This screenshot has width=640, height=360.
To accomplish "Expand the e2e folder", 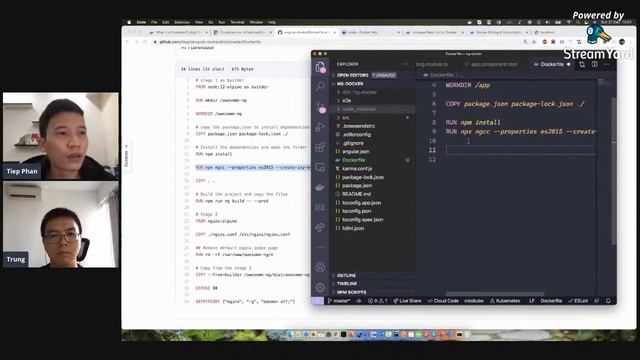I will (x=373, y=100).
